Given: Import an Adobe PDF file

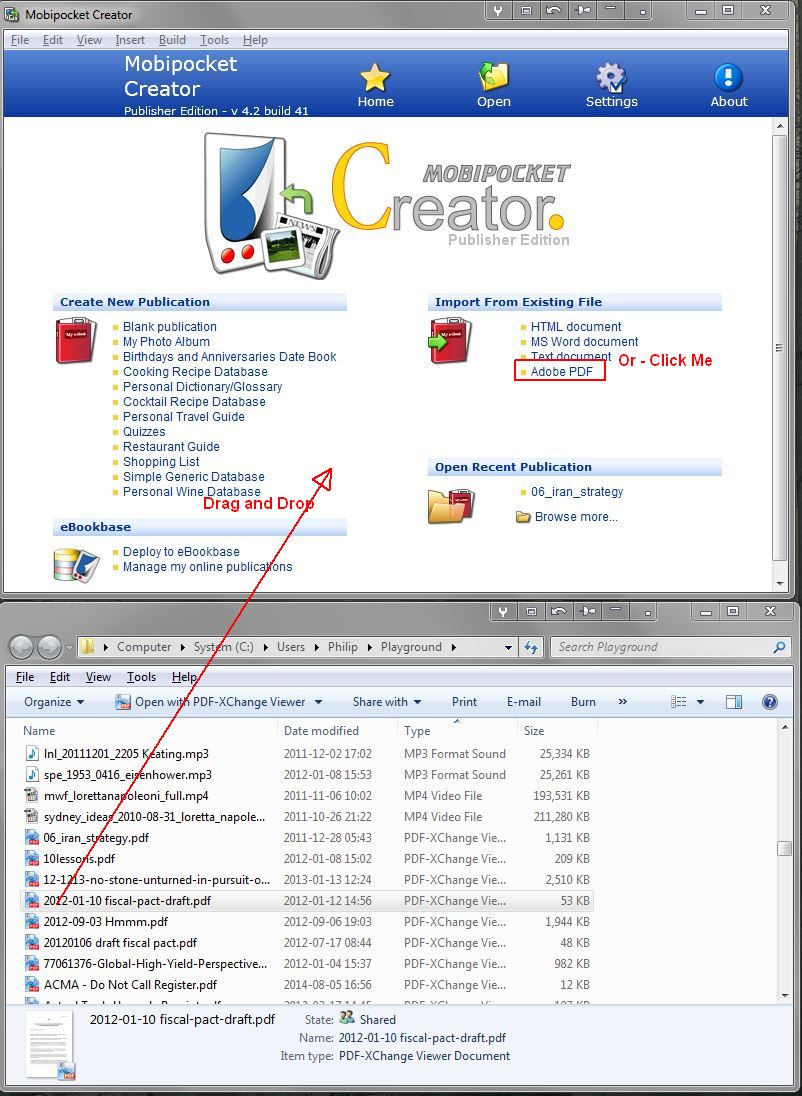Looking at the screenshot, I should [x=561, y=372].
